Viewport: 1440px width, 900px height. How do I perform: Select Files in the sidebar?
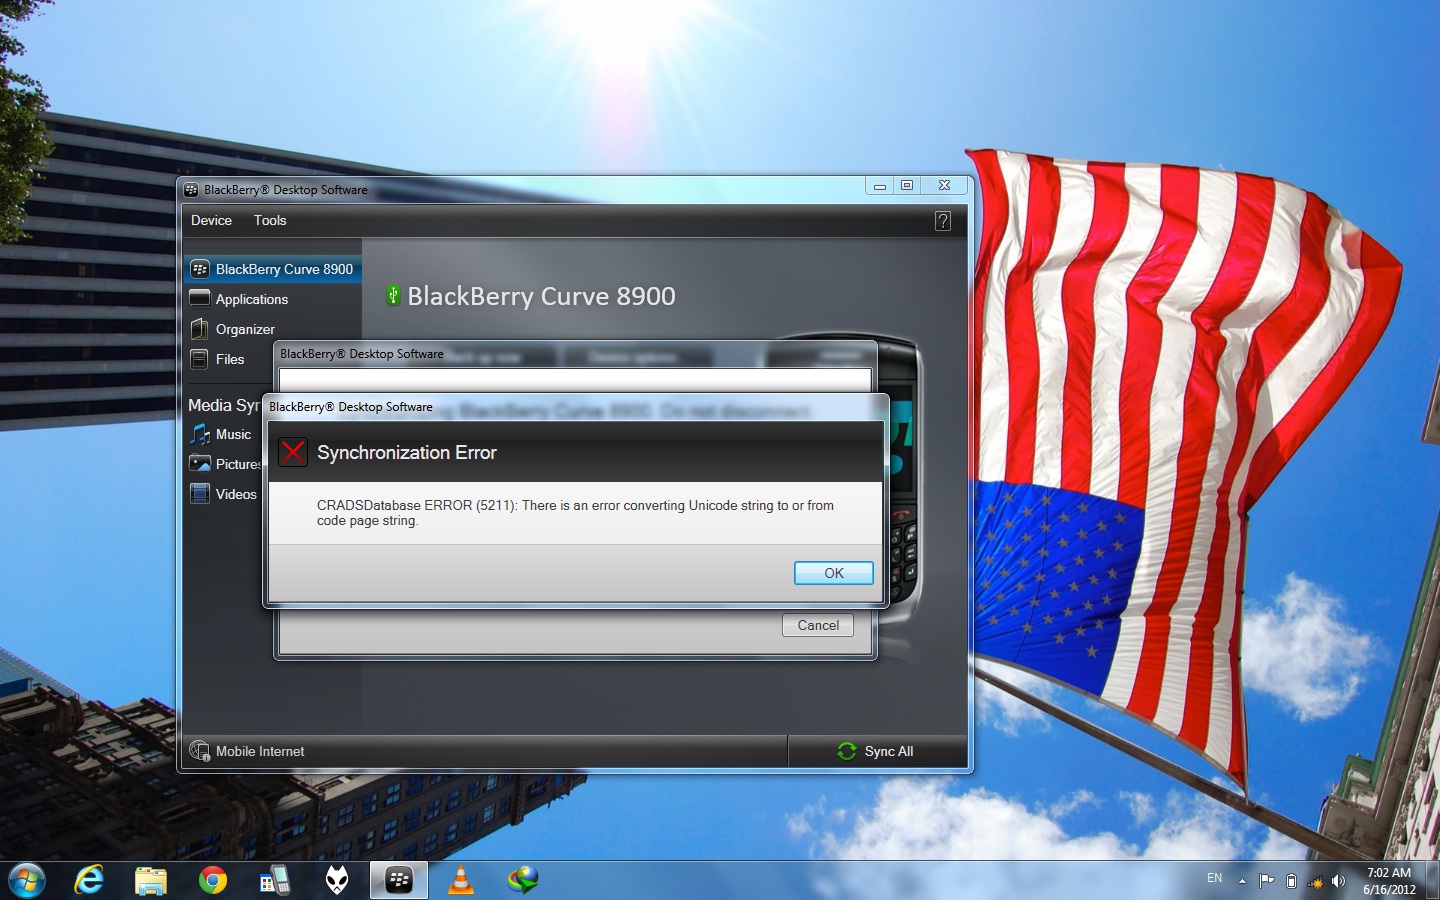229,359
